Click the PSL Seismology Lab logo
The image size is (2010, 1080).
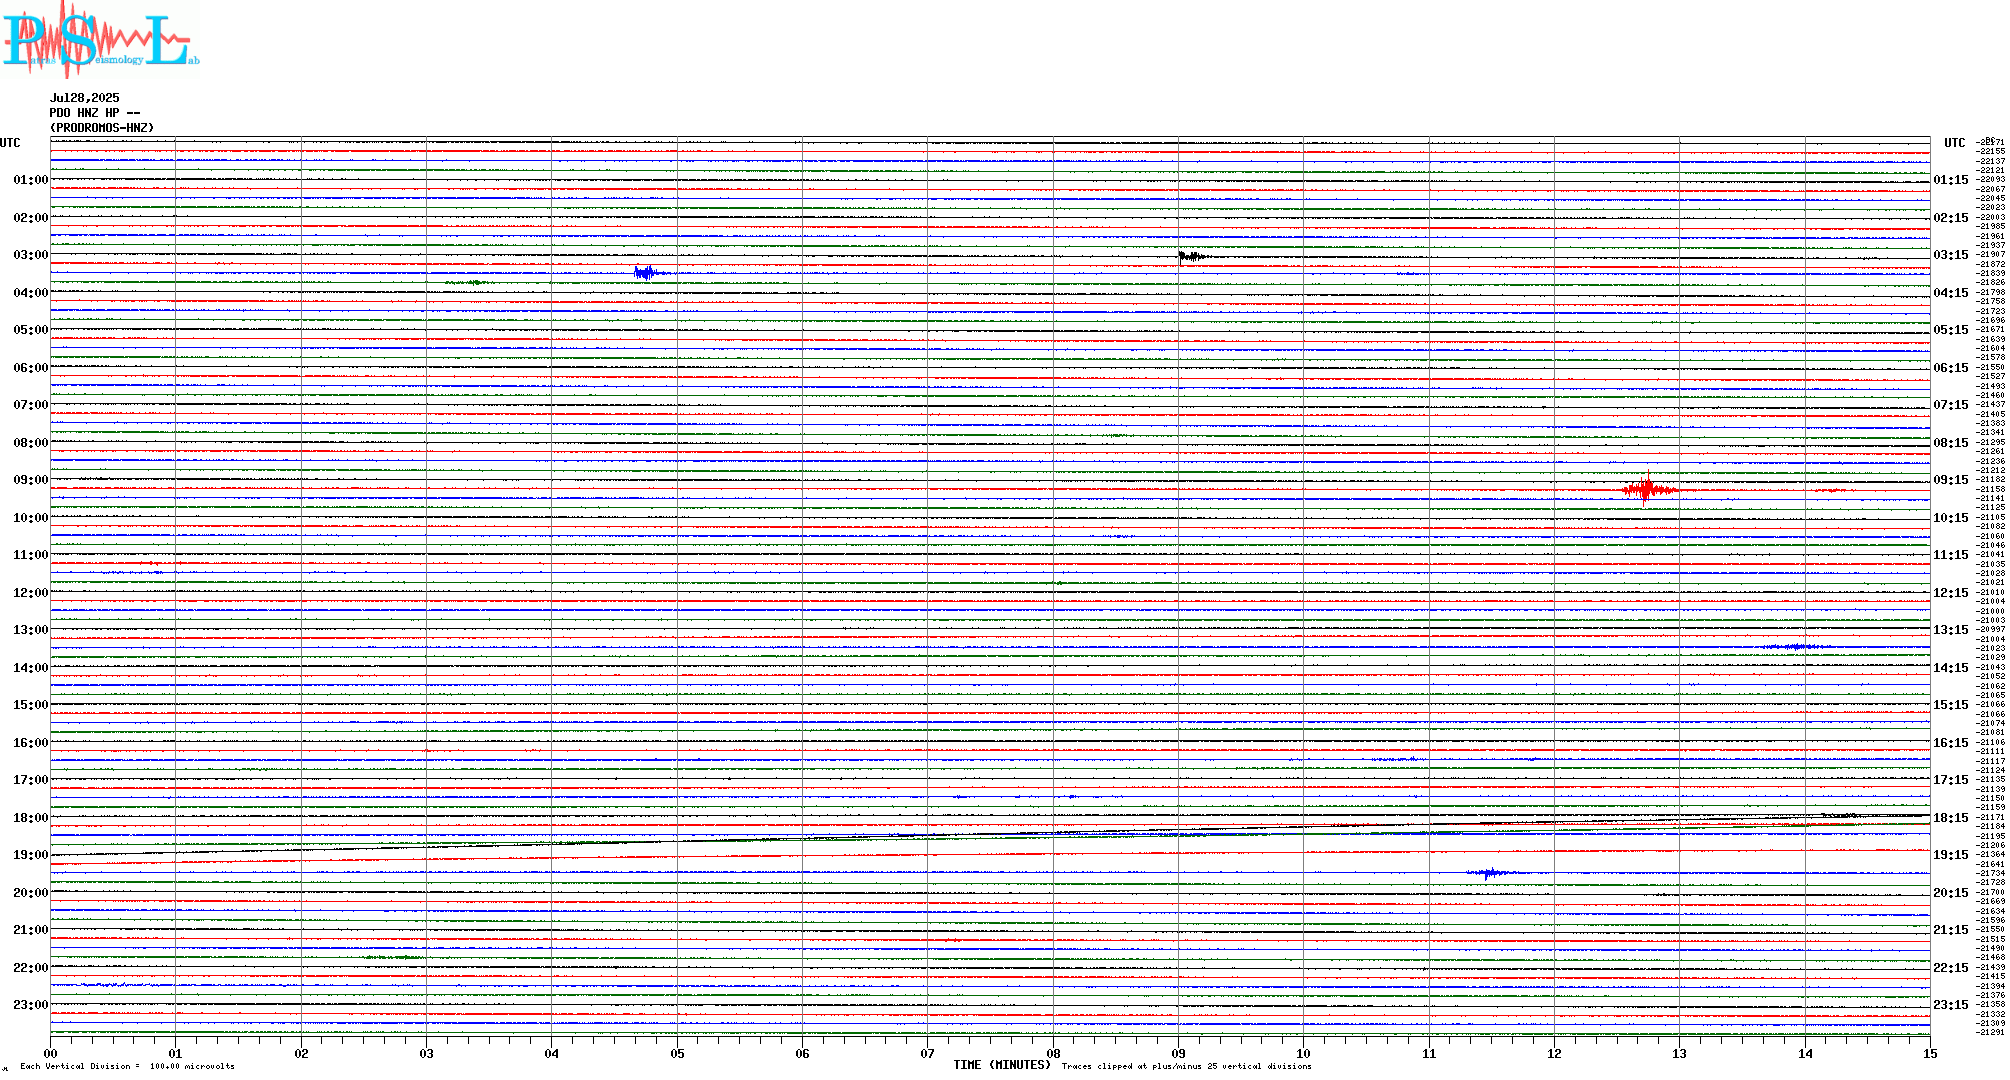coord(100,40)
